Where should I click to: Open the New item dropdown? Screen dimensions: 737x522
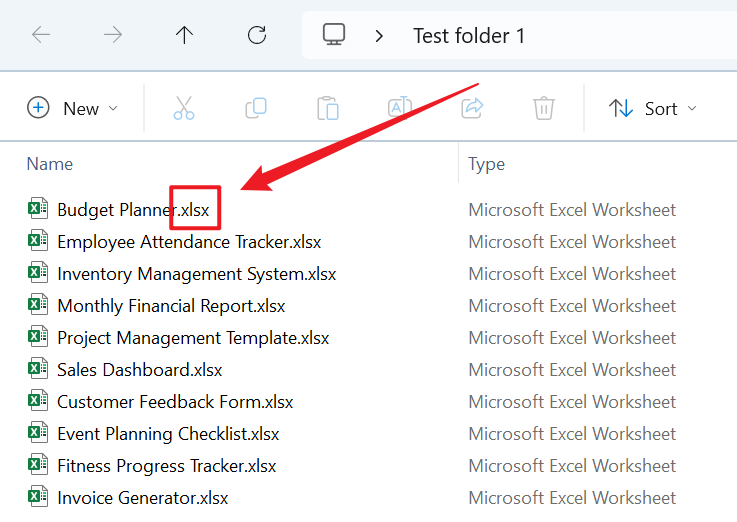coord(73,108)
